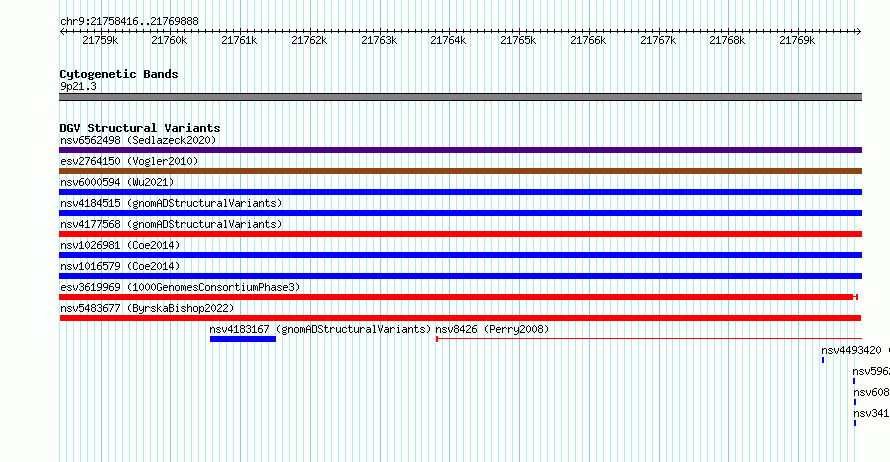Select the 21767k ruler position

point(658,40)
